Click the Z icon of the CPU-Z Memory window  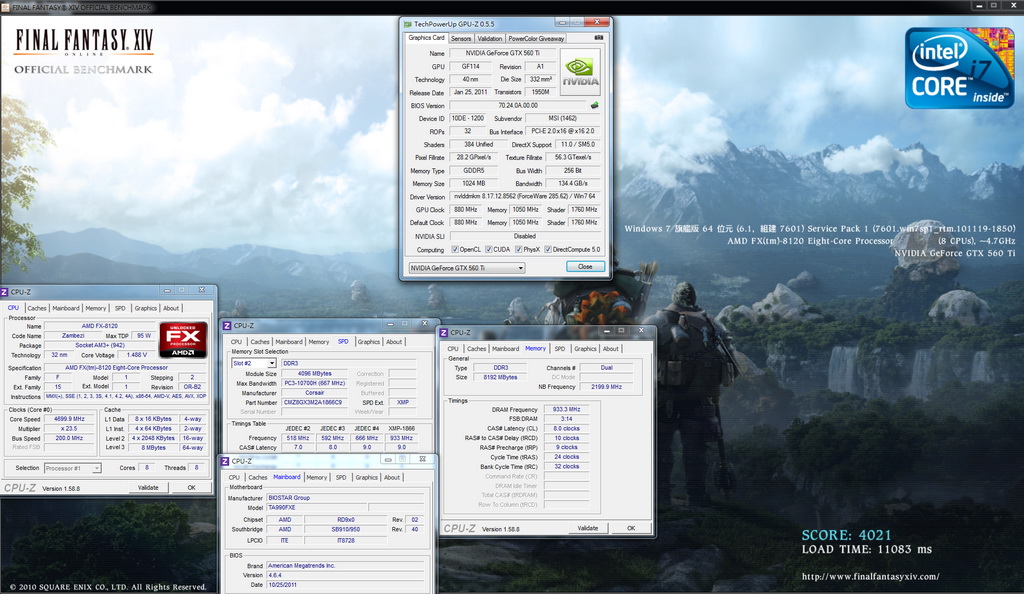pyautogui.click(x=444, y=332)
